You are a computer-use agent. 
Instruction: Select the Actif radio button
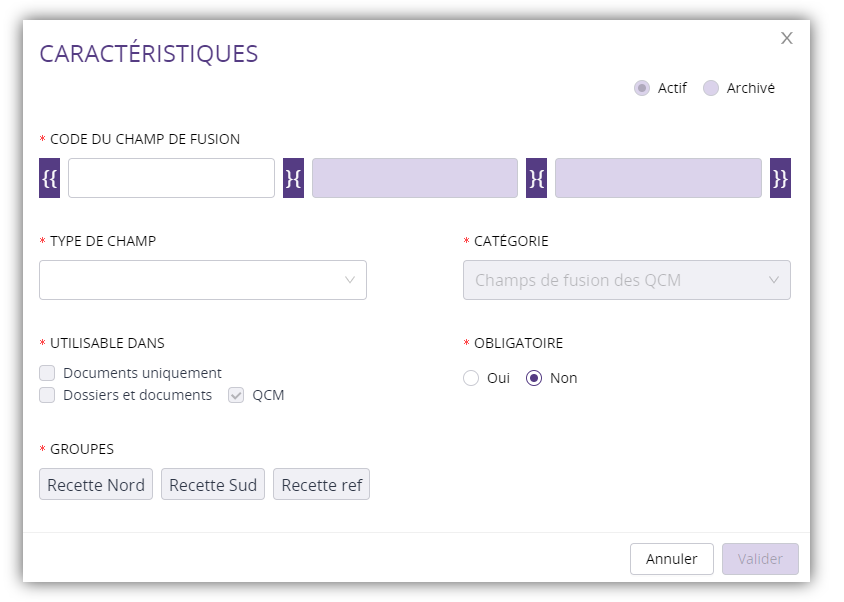[x=642, y=88]
